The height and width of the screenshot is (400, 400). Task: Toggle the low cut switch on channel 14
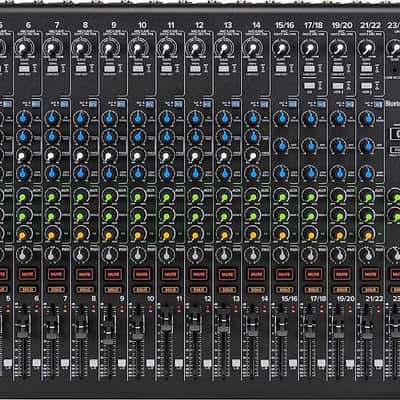(x=252, y=69)
